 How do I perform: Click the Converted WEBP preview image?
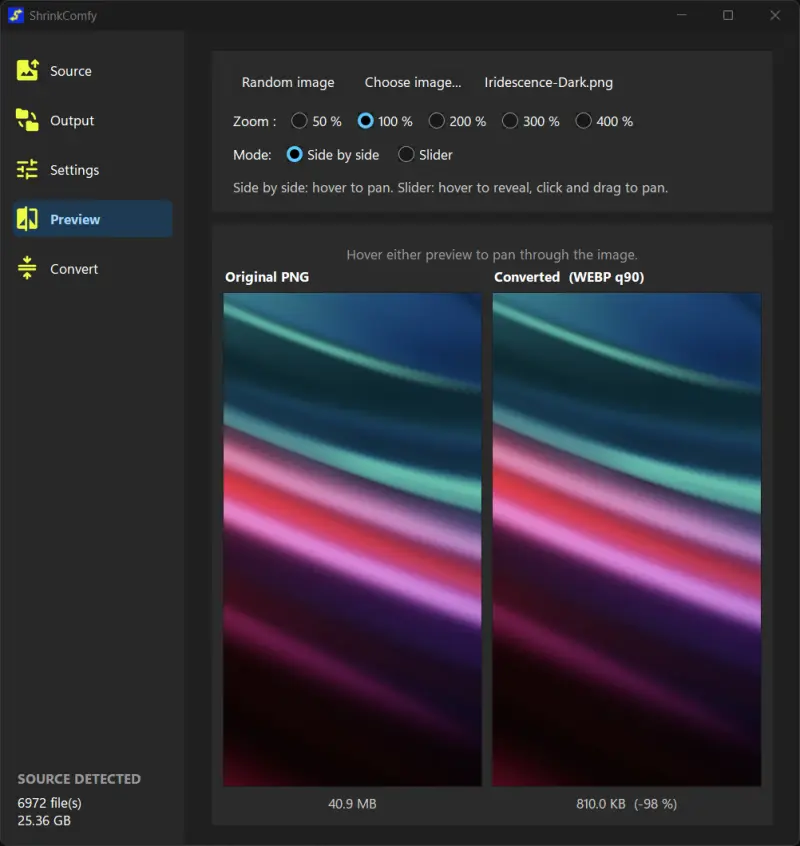pos(626,540)
